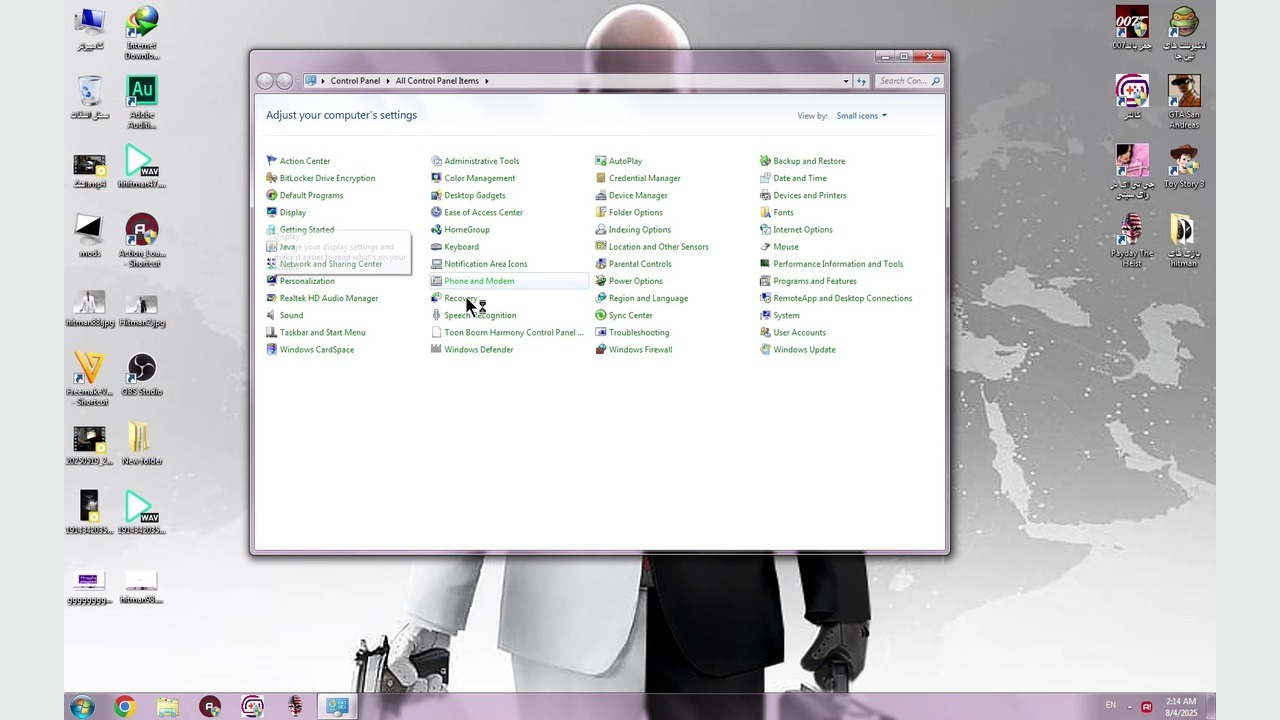The height and width of the screenshot is (720, 1280).
Task: Open Realtek HD Audio Manager icon
Action: [271, 298]
